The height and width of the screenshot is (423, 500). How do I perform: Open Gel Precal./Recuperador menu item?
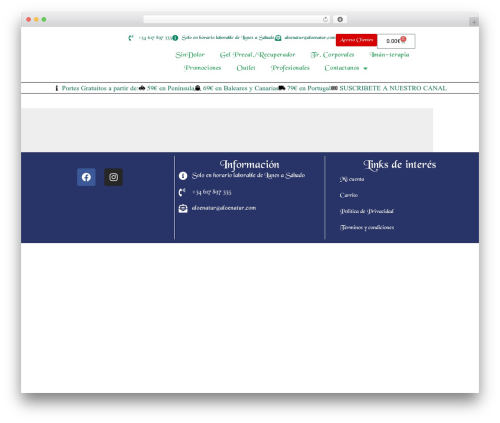(x=257, y=55)
